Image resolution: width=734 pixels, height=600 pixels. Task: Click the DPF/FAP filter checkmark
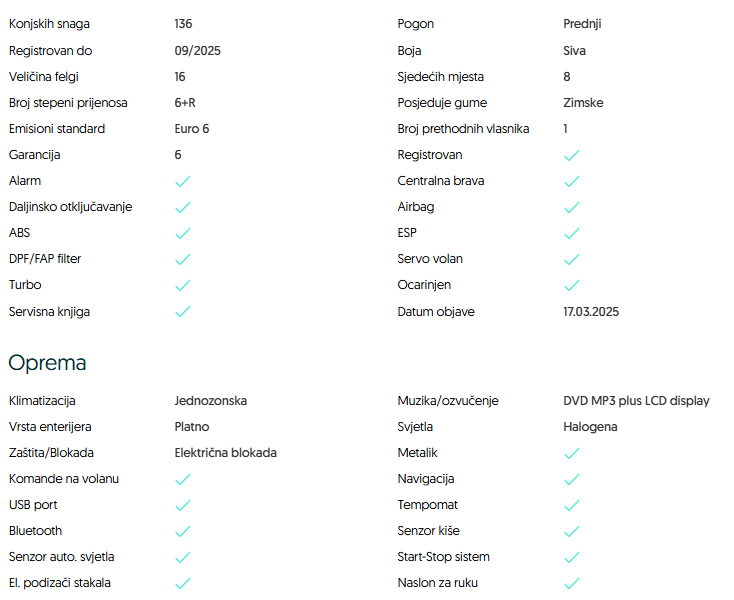point(183,259)
